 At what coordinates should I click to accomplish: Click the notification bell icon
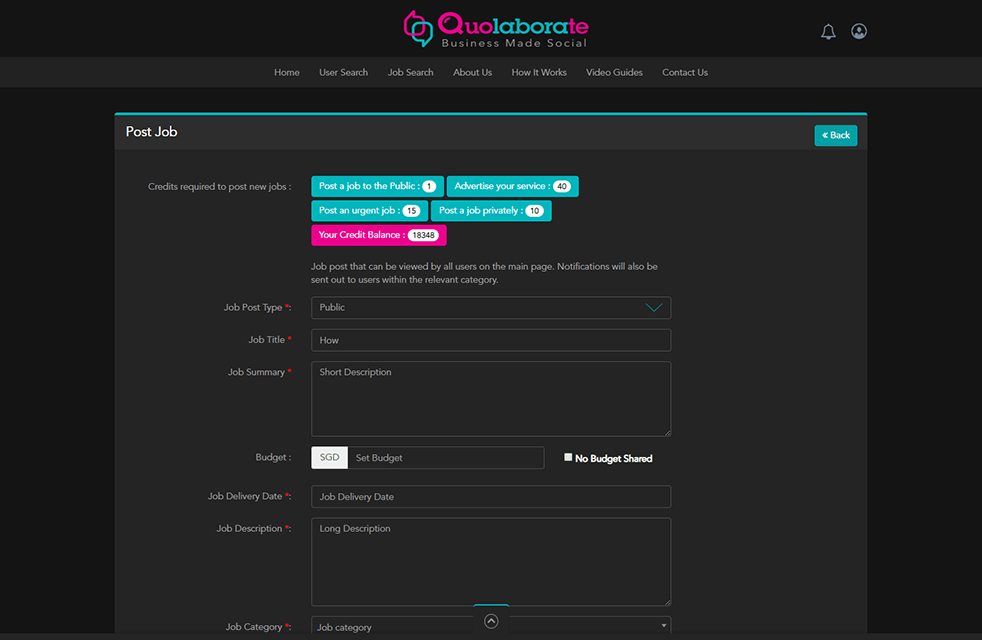pyautogui.click(x=828, y=32)
